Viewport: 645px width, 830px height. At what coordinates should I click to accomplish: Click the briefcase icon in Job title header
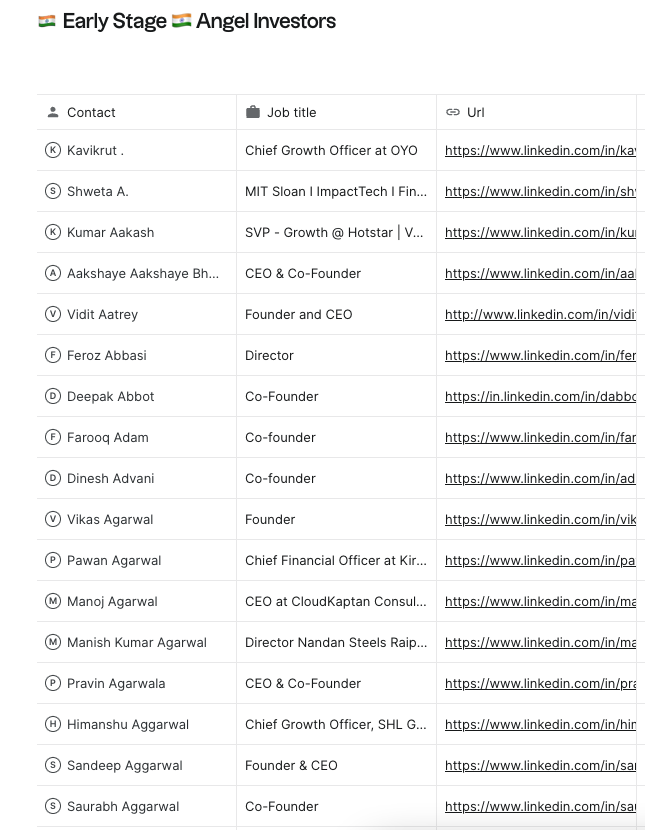253,113
